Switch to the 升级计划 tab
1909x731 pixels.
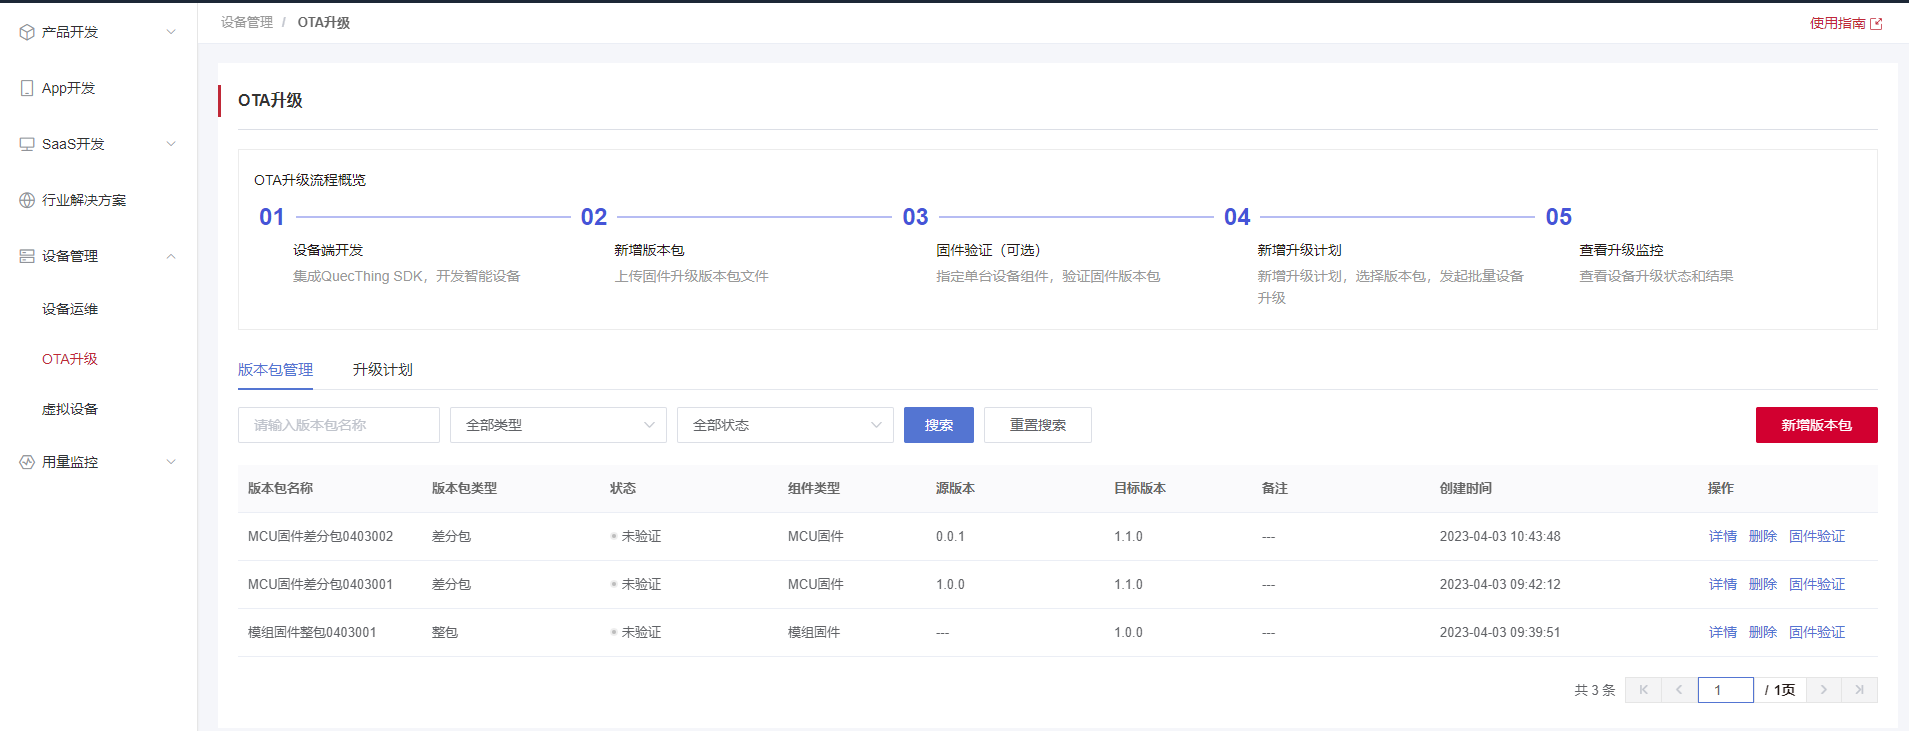pos(382,370)
